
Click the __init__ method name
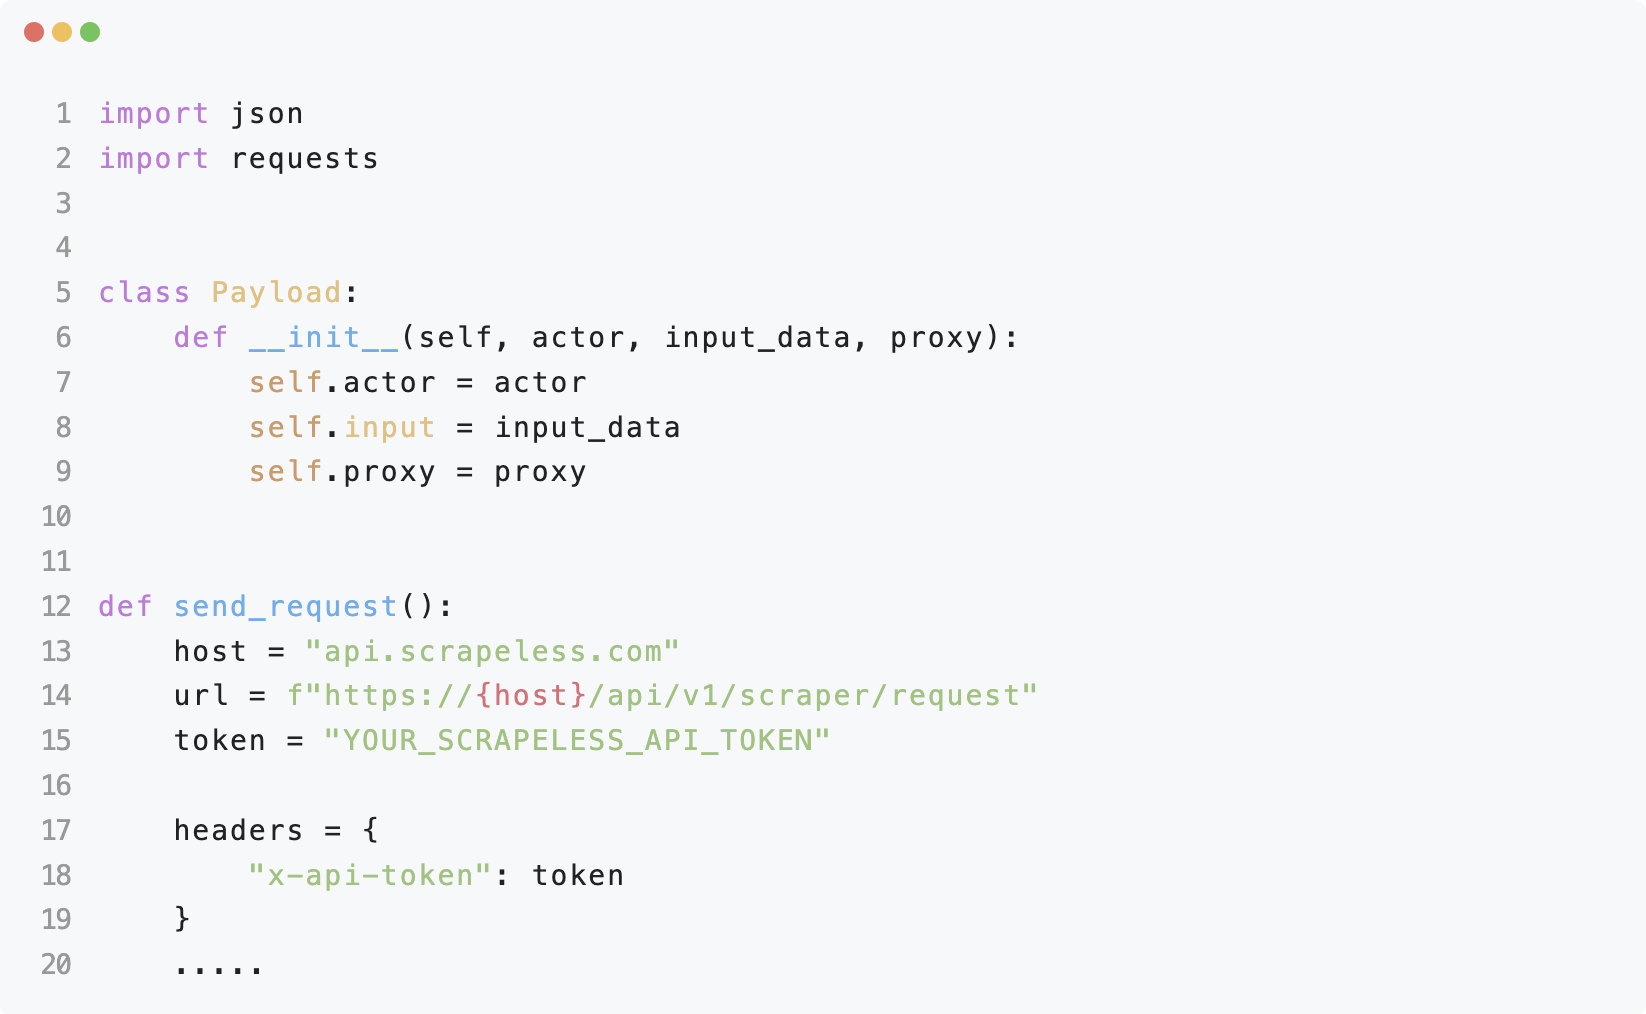[324, 338]
